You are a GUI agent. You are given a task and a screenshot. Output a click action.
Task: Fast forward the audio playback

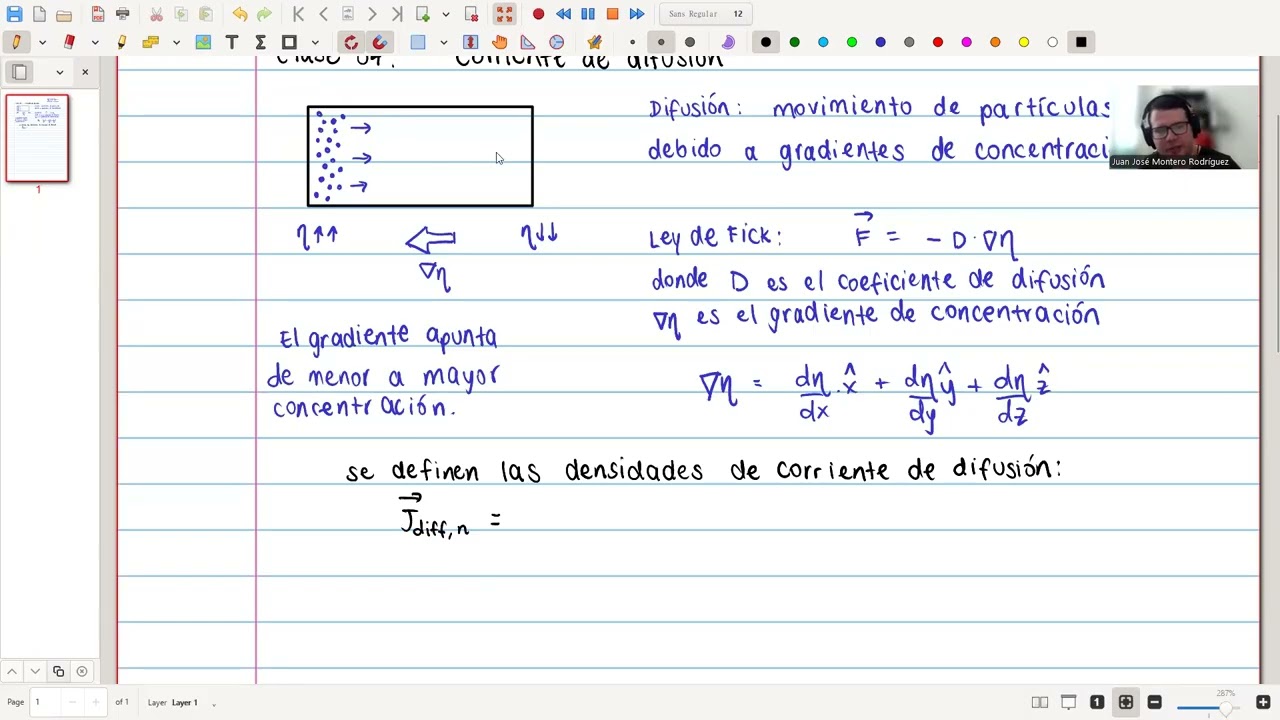(x=637, y=14)
